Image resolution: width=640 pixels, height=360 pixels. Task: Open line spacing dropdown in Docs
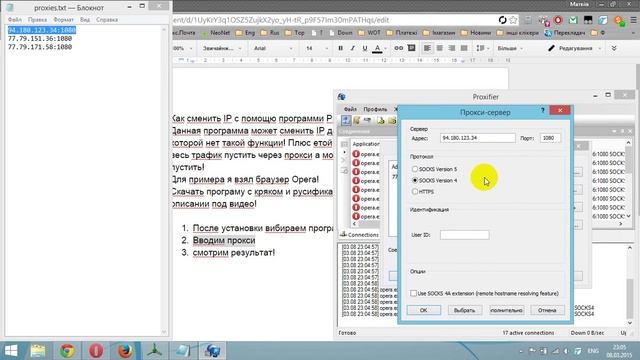(x=482, y=48)
